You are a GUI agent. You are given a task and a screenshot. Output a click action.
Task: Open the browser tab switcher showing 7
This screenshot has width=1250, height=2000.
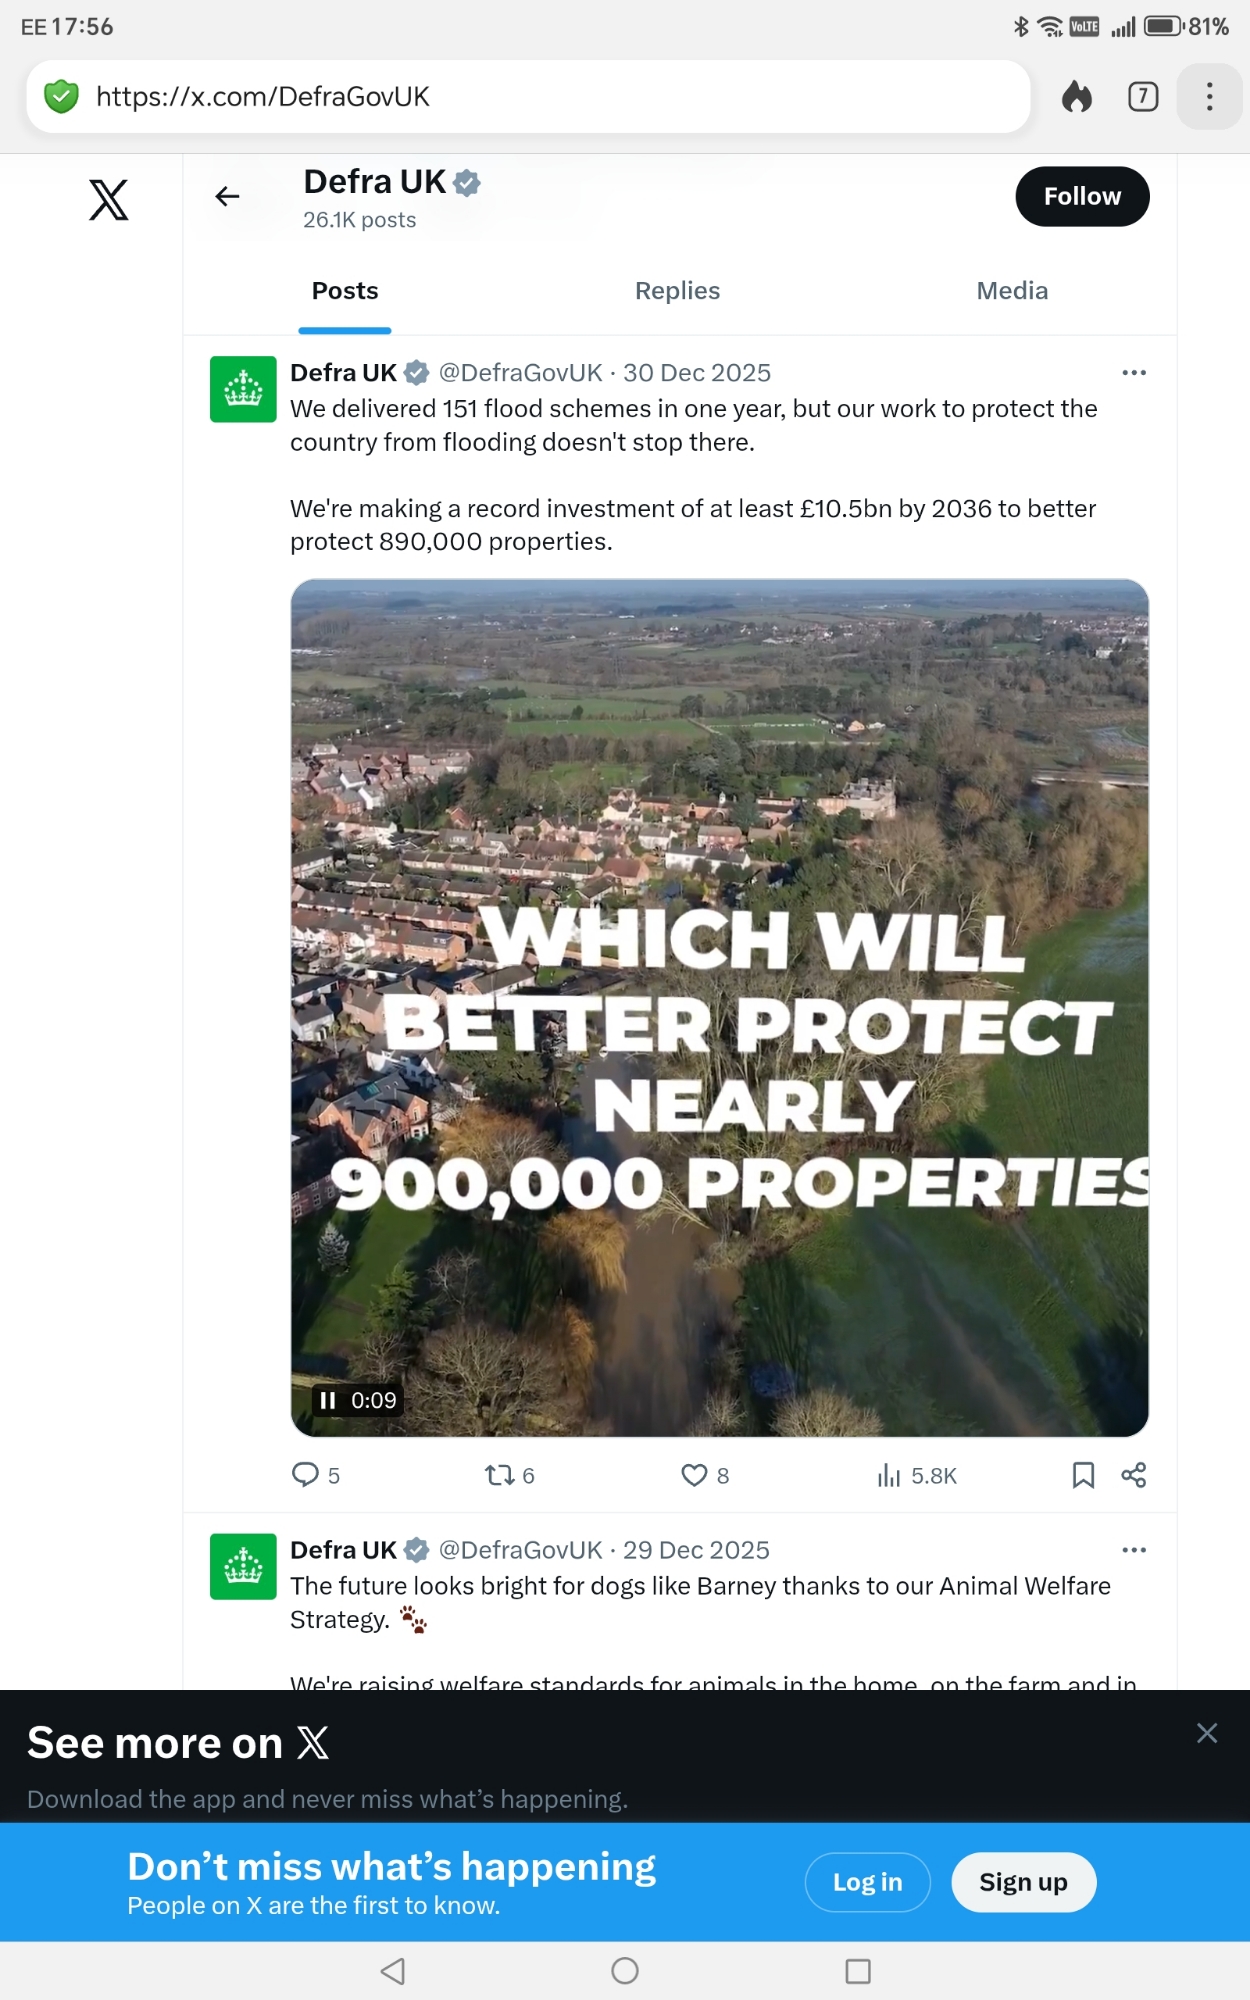tap(1143, 97)
